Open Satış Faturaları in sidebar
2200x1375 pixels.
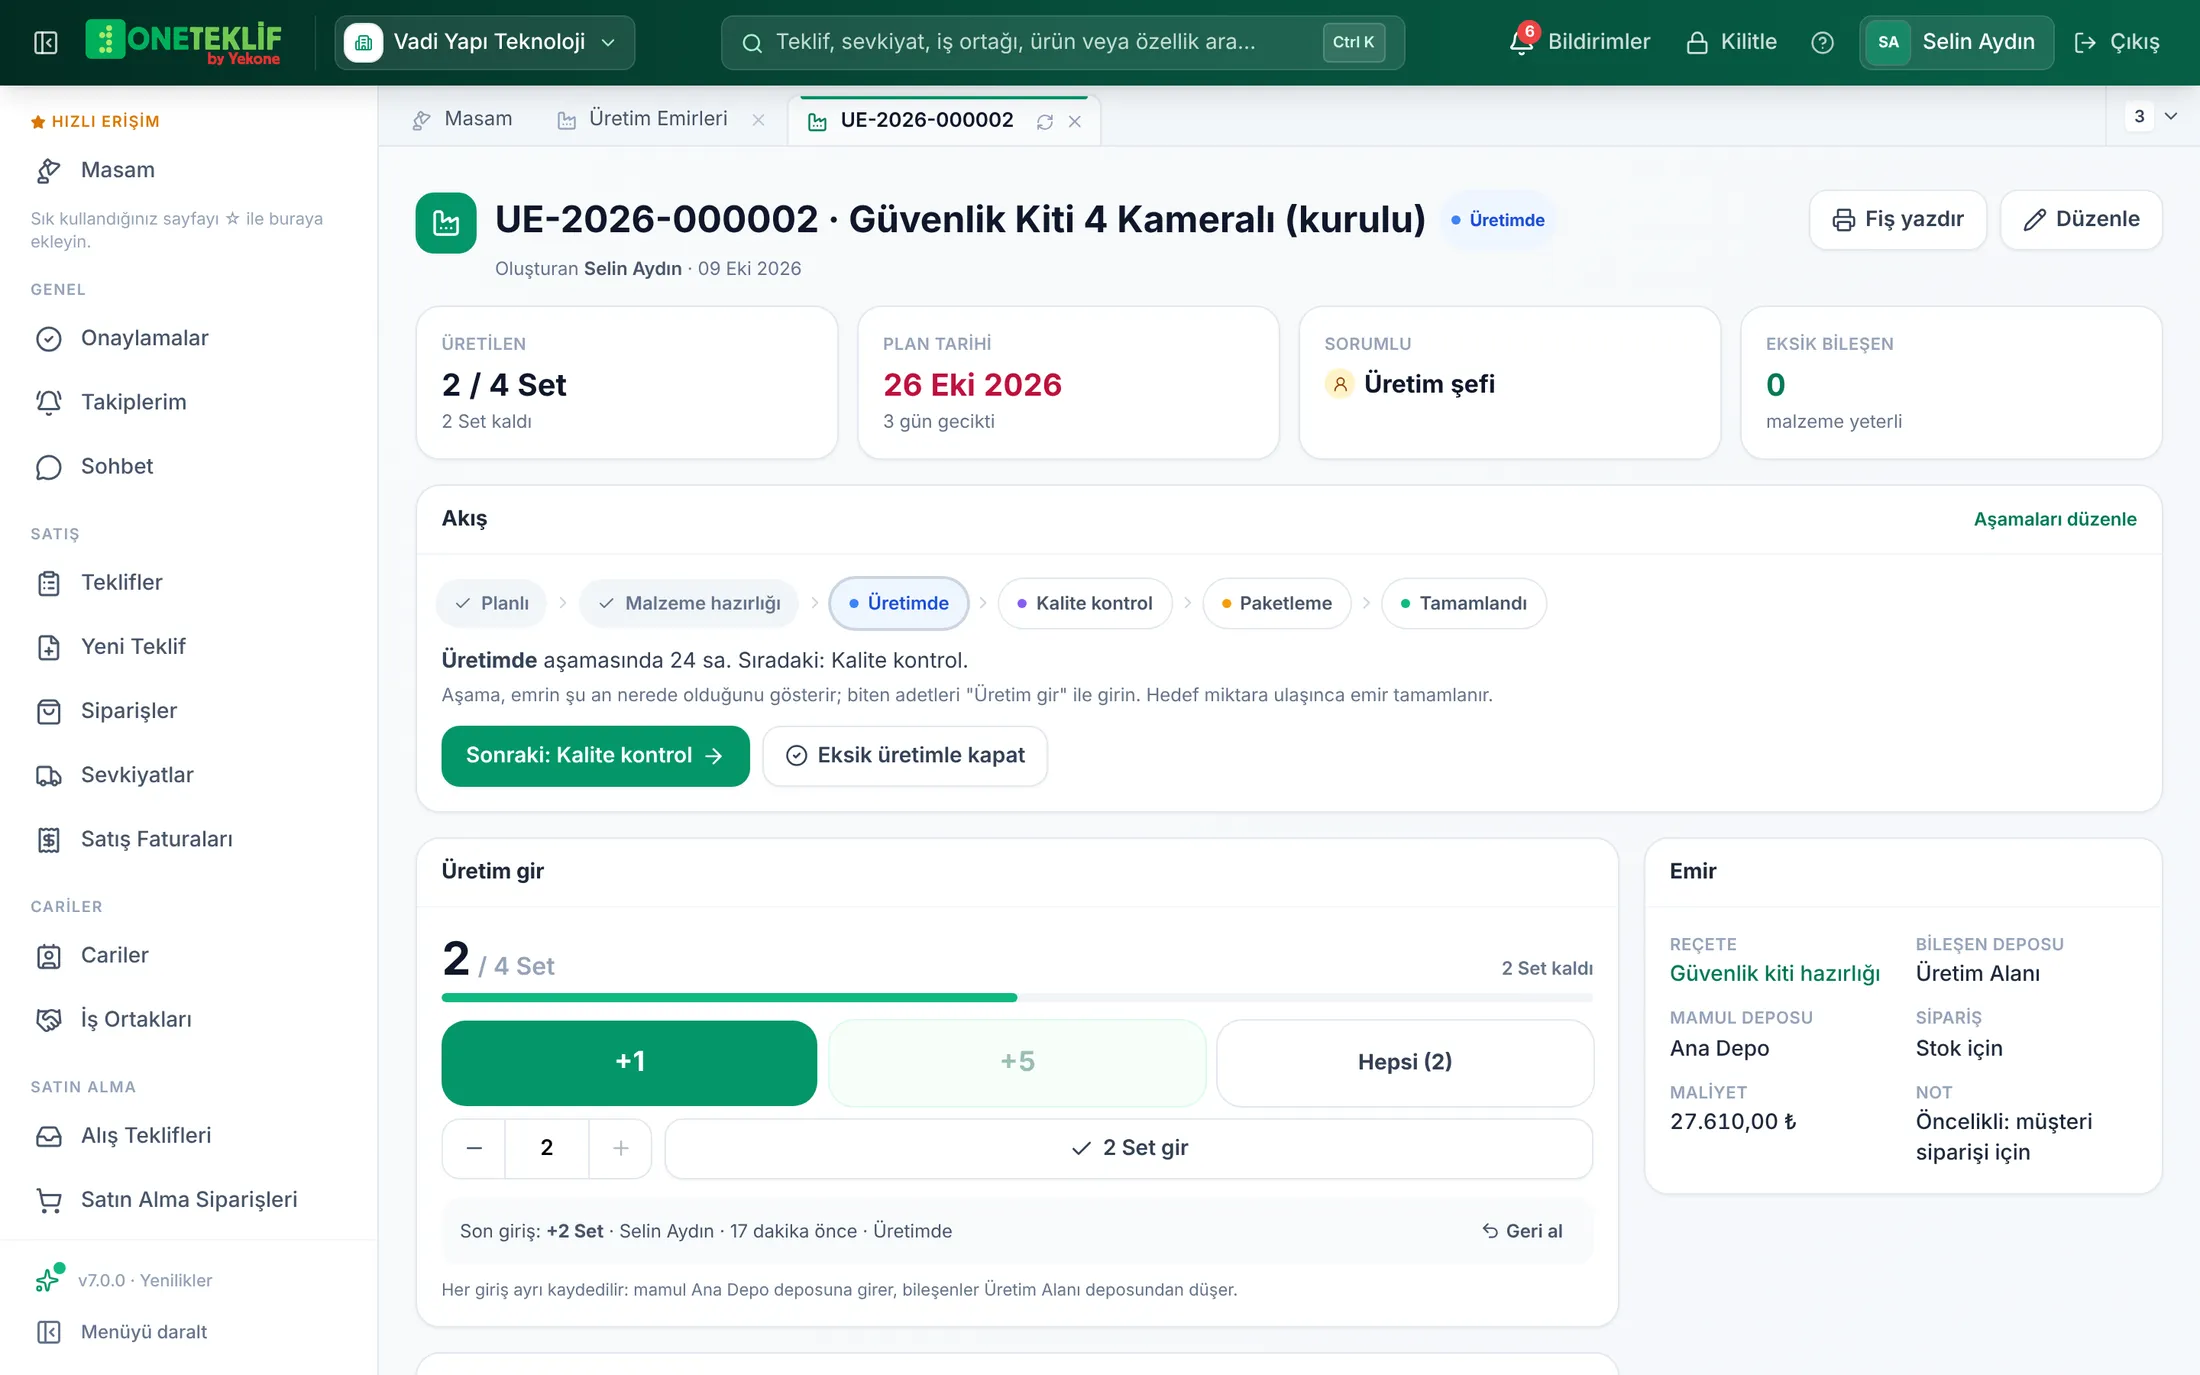(x=189, y=839)
